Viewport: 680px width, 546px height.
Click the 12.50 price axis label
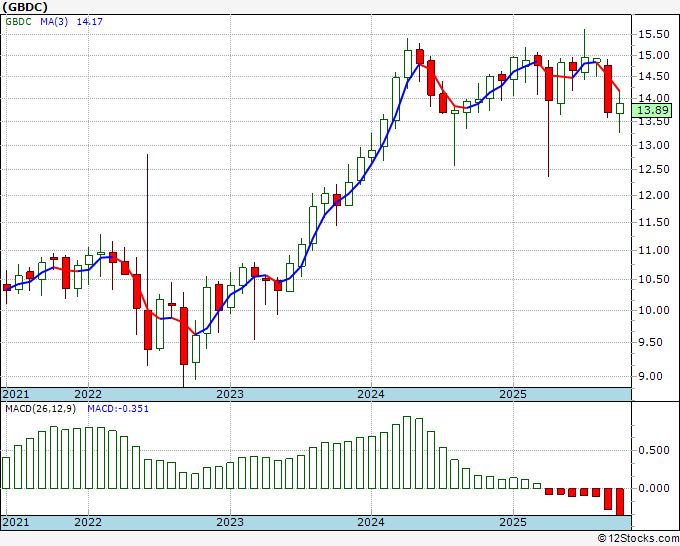tap(654, 170)
